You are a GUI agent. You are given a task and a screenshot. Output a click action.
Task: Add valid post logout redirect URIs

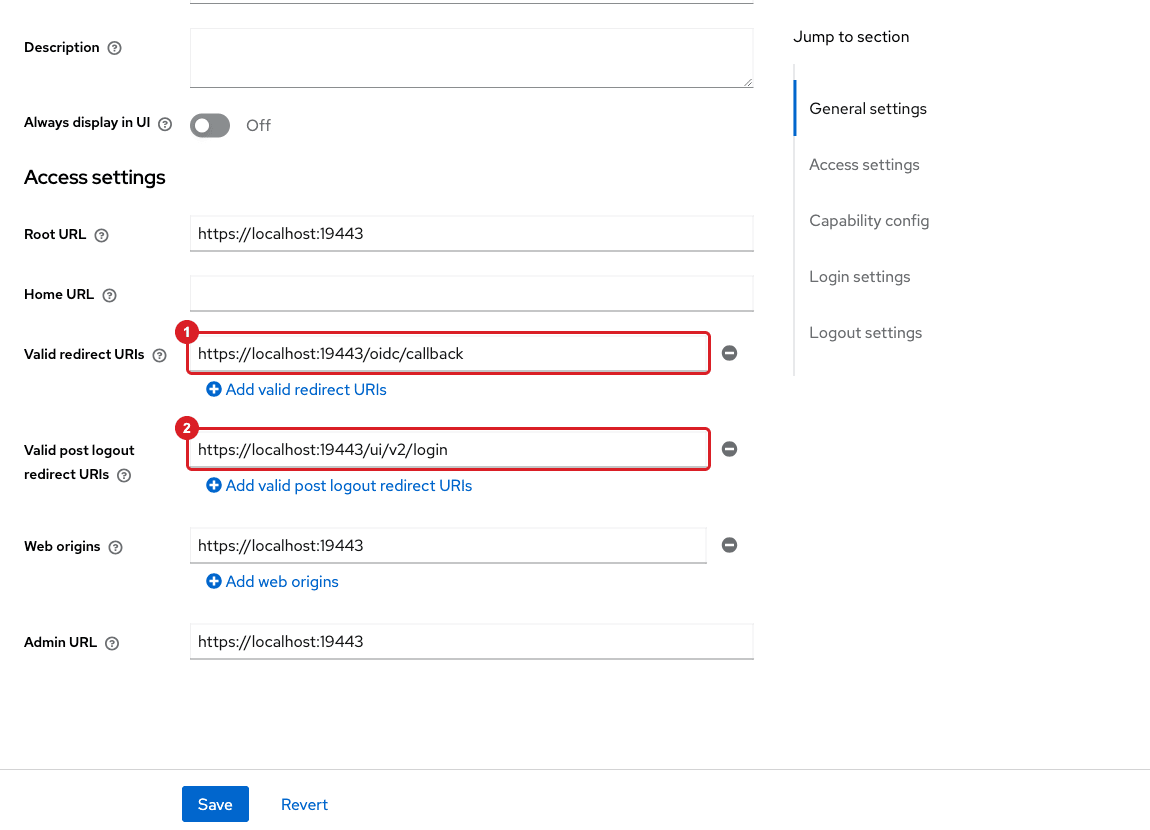tap(339, 485)
